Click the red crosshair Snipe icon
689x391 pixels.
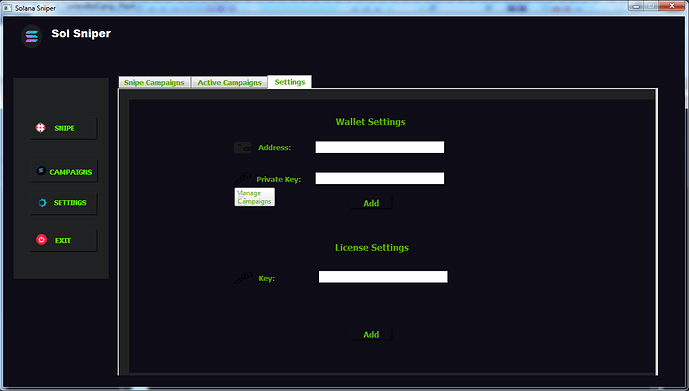click(x=40, y=128)
